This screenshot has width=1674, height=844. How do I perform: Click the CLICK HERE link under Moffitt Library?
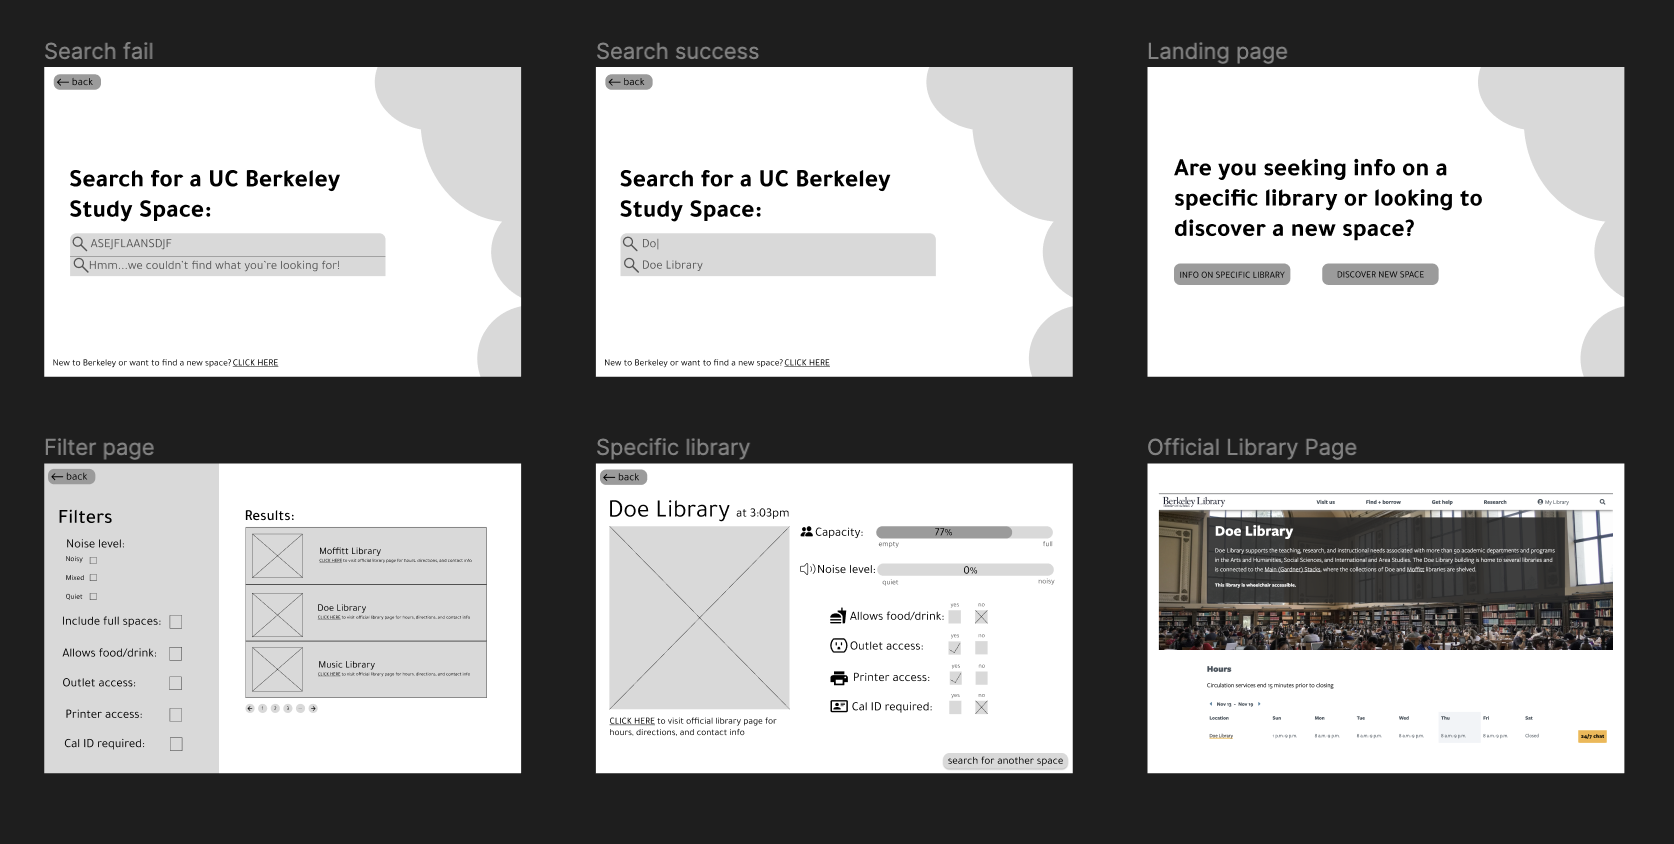click(x=330, y=560)
